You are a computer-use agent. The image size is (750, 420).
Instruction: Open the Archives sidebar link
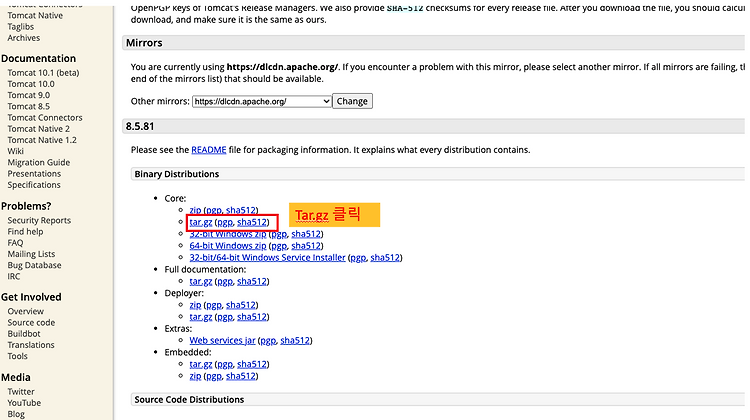pyautogui.click(x=23, y=38)
